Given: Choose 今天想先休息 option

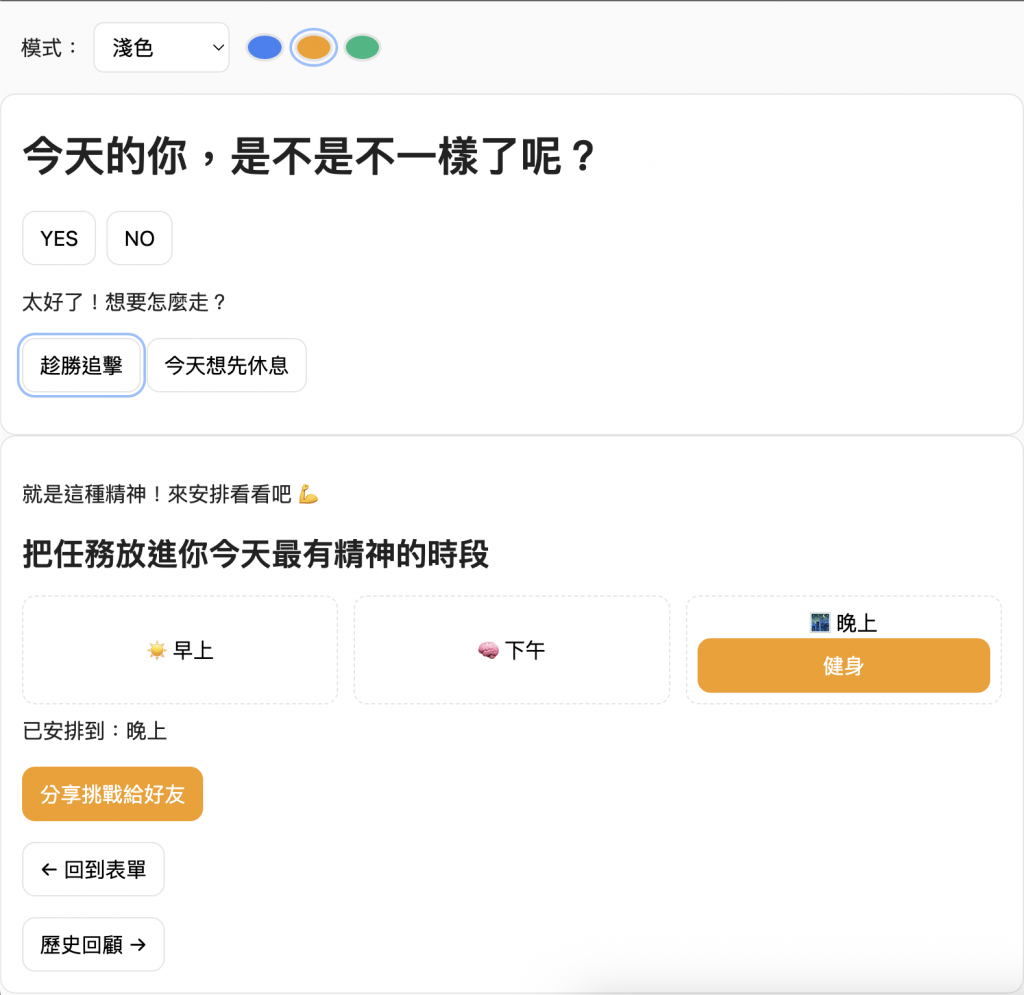Looking at the screenshot, I should [x=227, y=366].
